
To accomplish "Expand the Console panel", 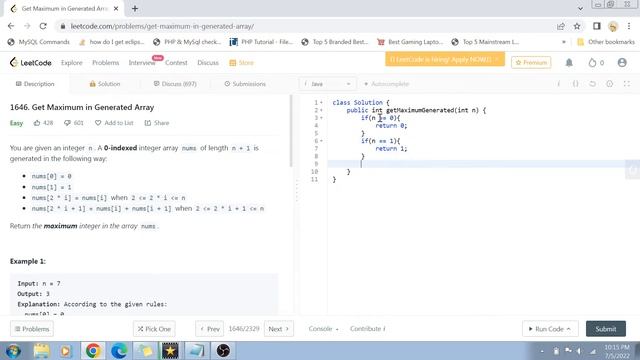I will [x=323, y=329].
